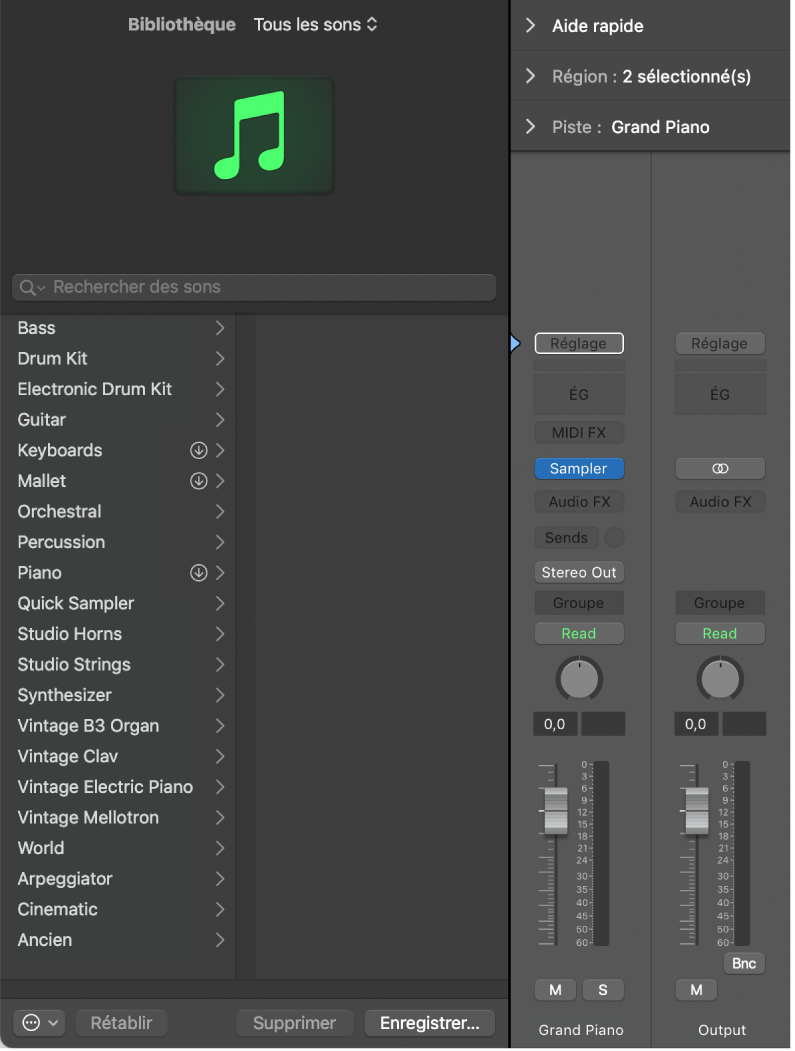Open the Orchestral sound category

click(x=60, y=511)
